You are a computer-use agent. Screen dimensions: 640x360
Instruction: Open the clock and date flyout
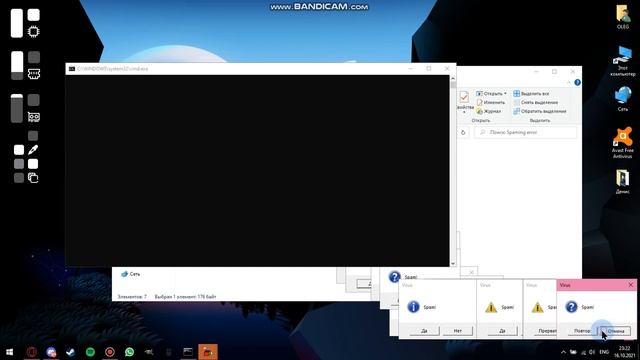coord(624,352)
